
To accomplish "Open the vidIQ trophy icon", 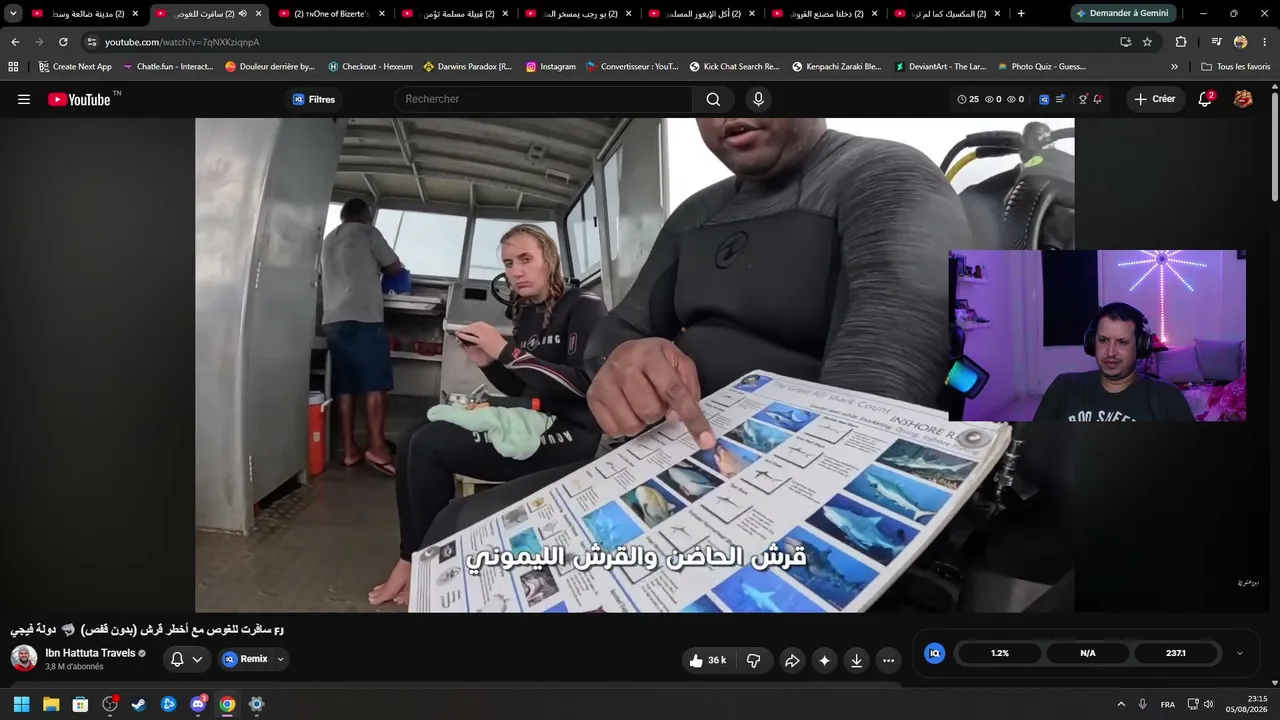I will (x=1082, y=99).
